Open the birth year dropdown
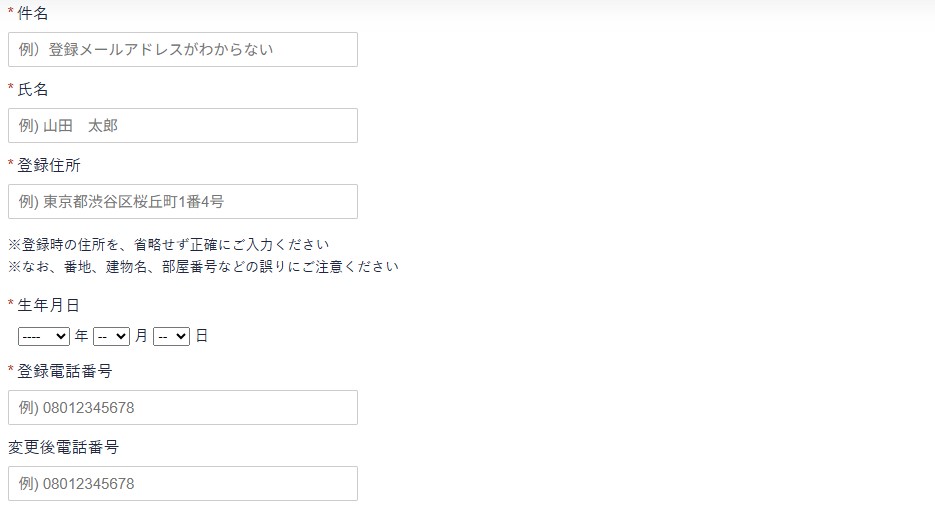 pos(43,336)
